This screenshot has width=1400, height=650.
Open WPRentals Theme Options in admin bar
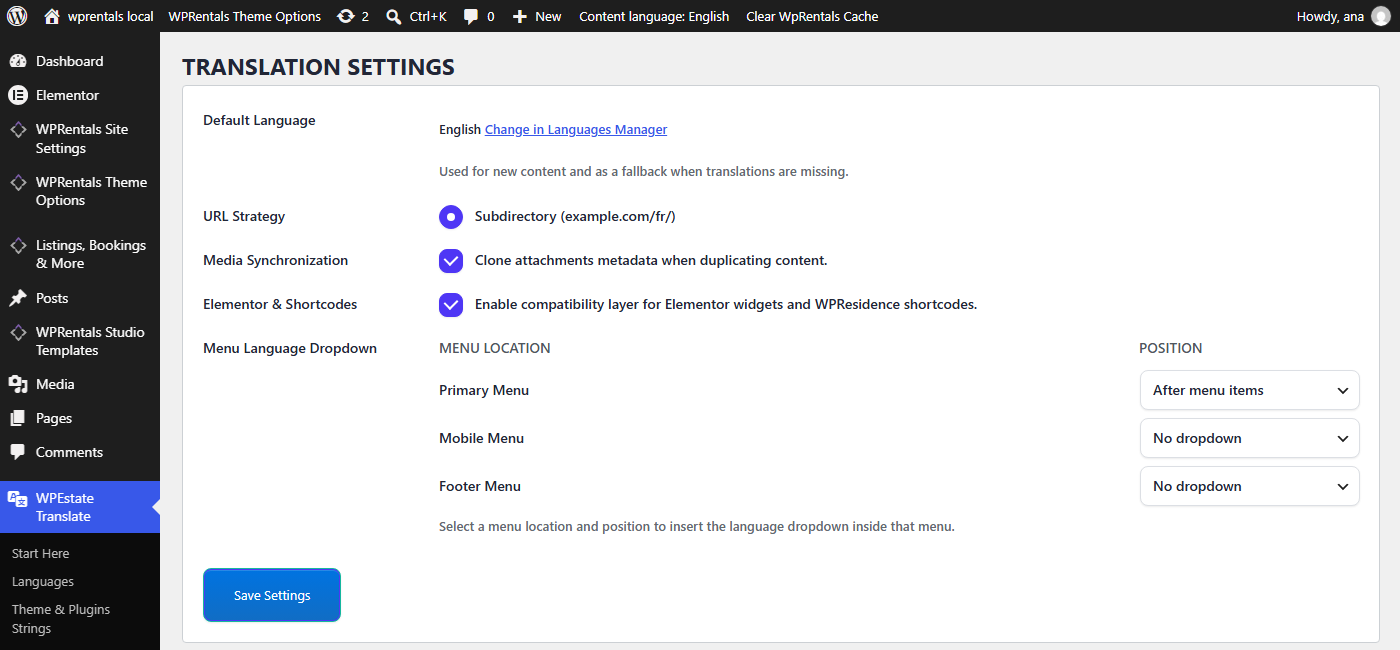245,16
